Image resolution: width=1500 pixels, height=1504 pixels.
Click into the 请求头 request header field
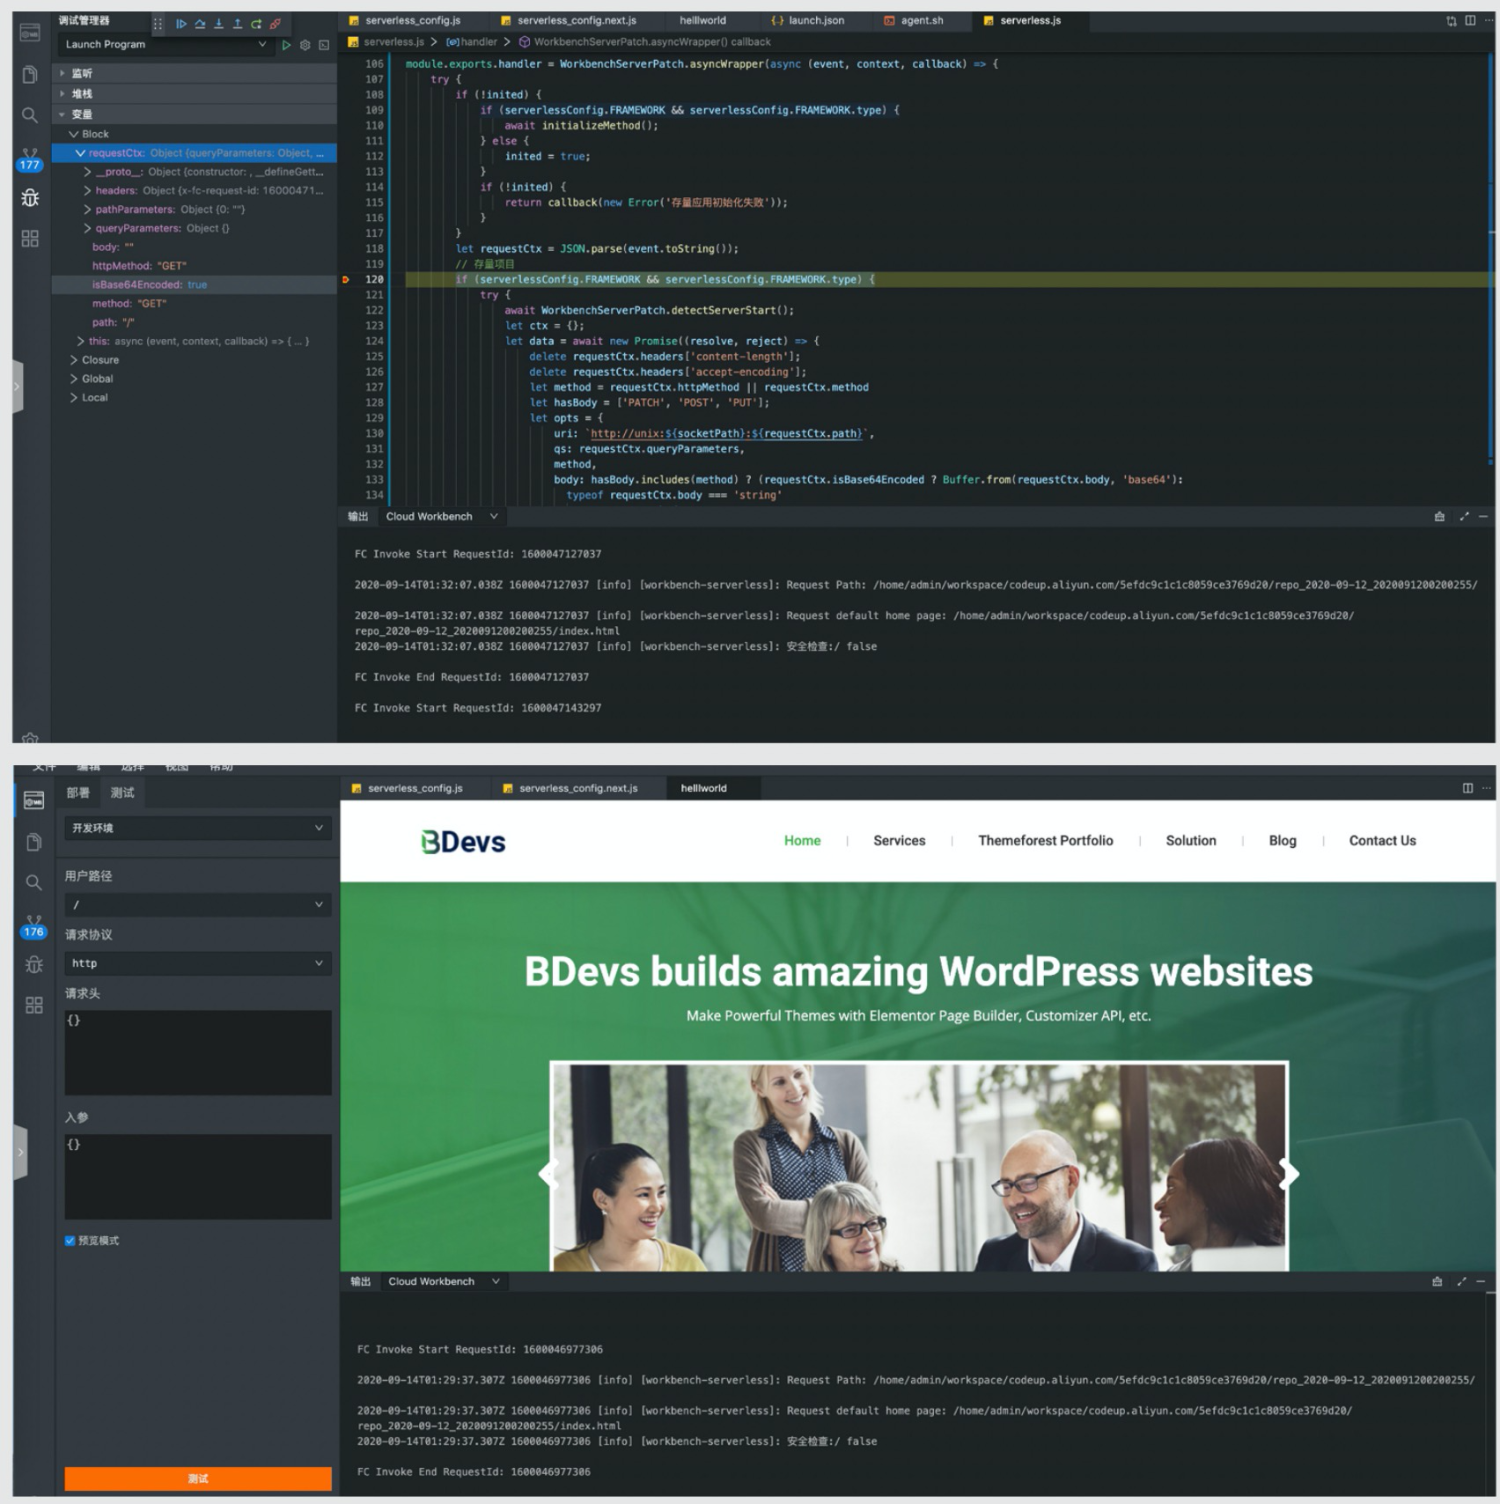pos(198,1052)
